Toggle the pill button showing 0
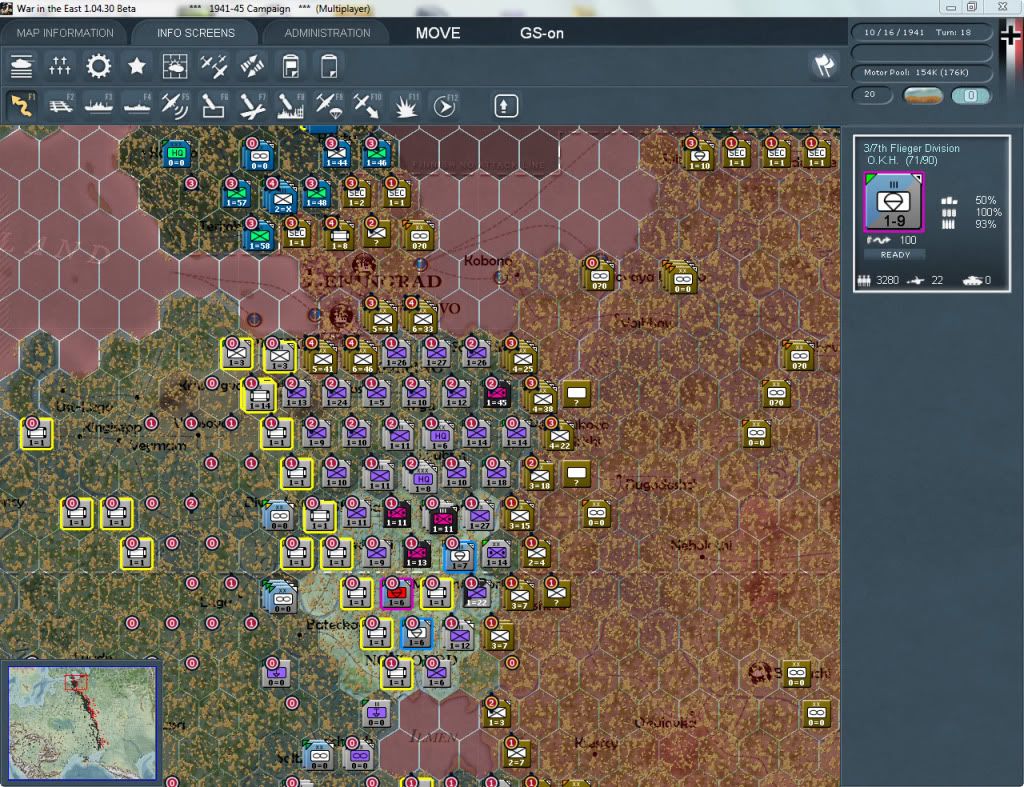This screenshot has width=1024, height=787. (x=970, y=95)
